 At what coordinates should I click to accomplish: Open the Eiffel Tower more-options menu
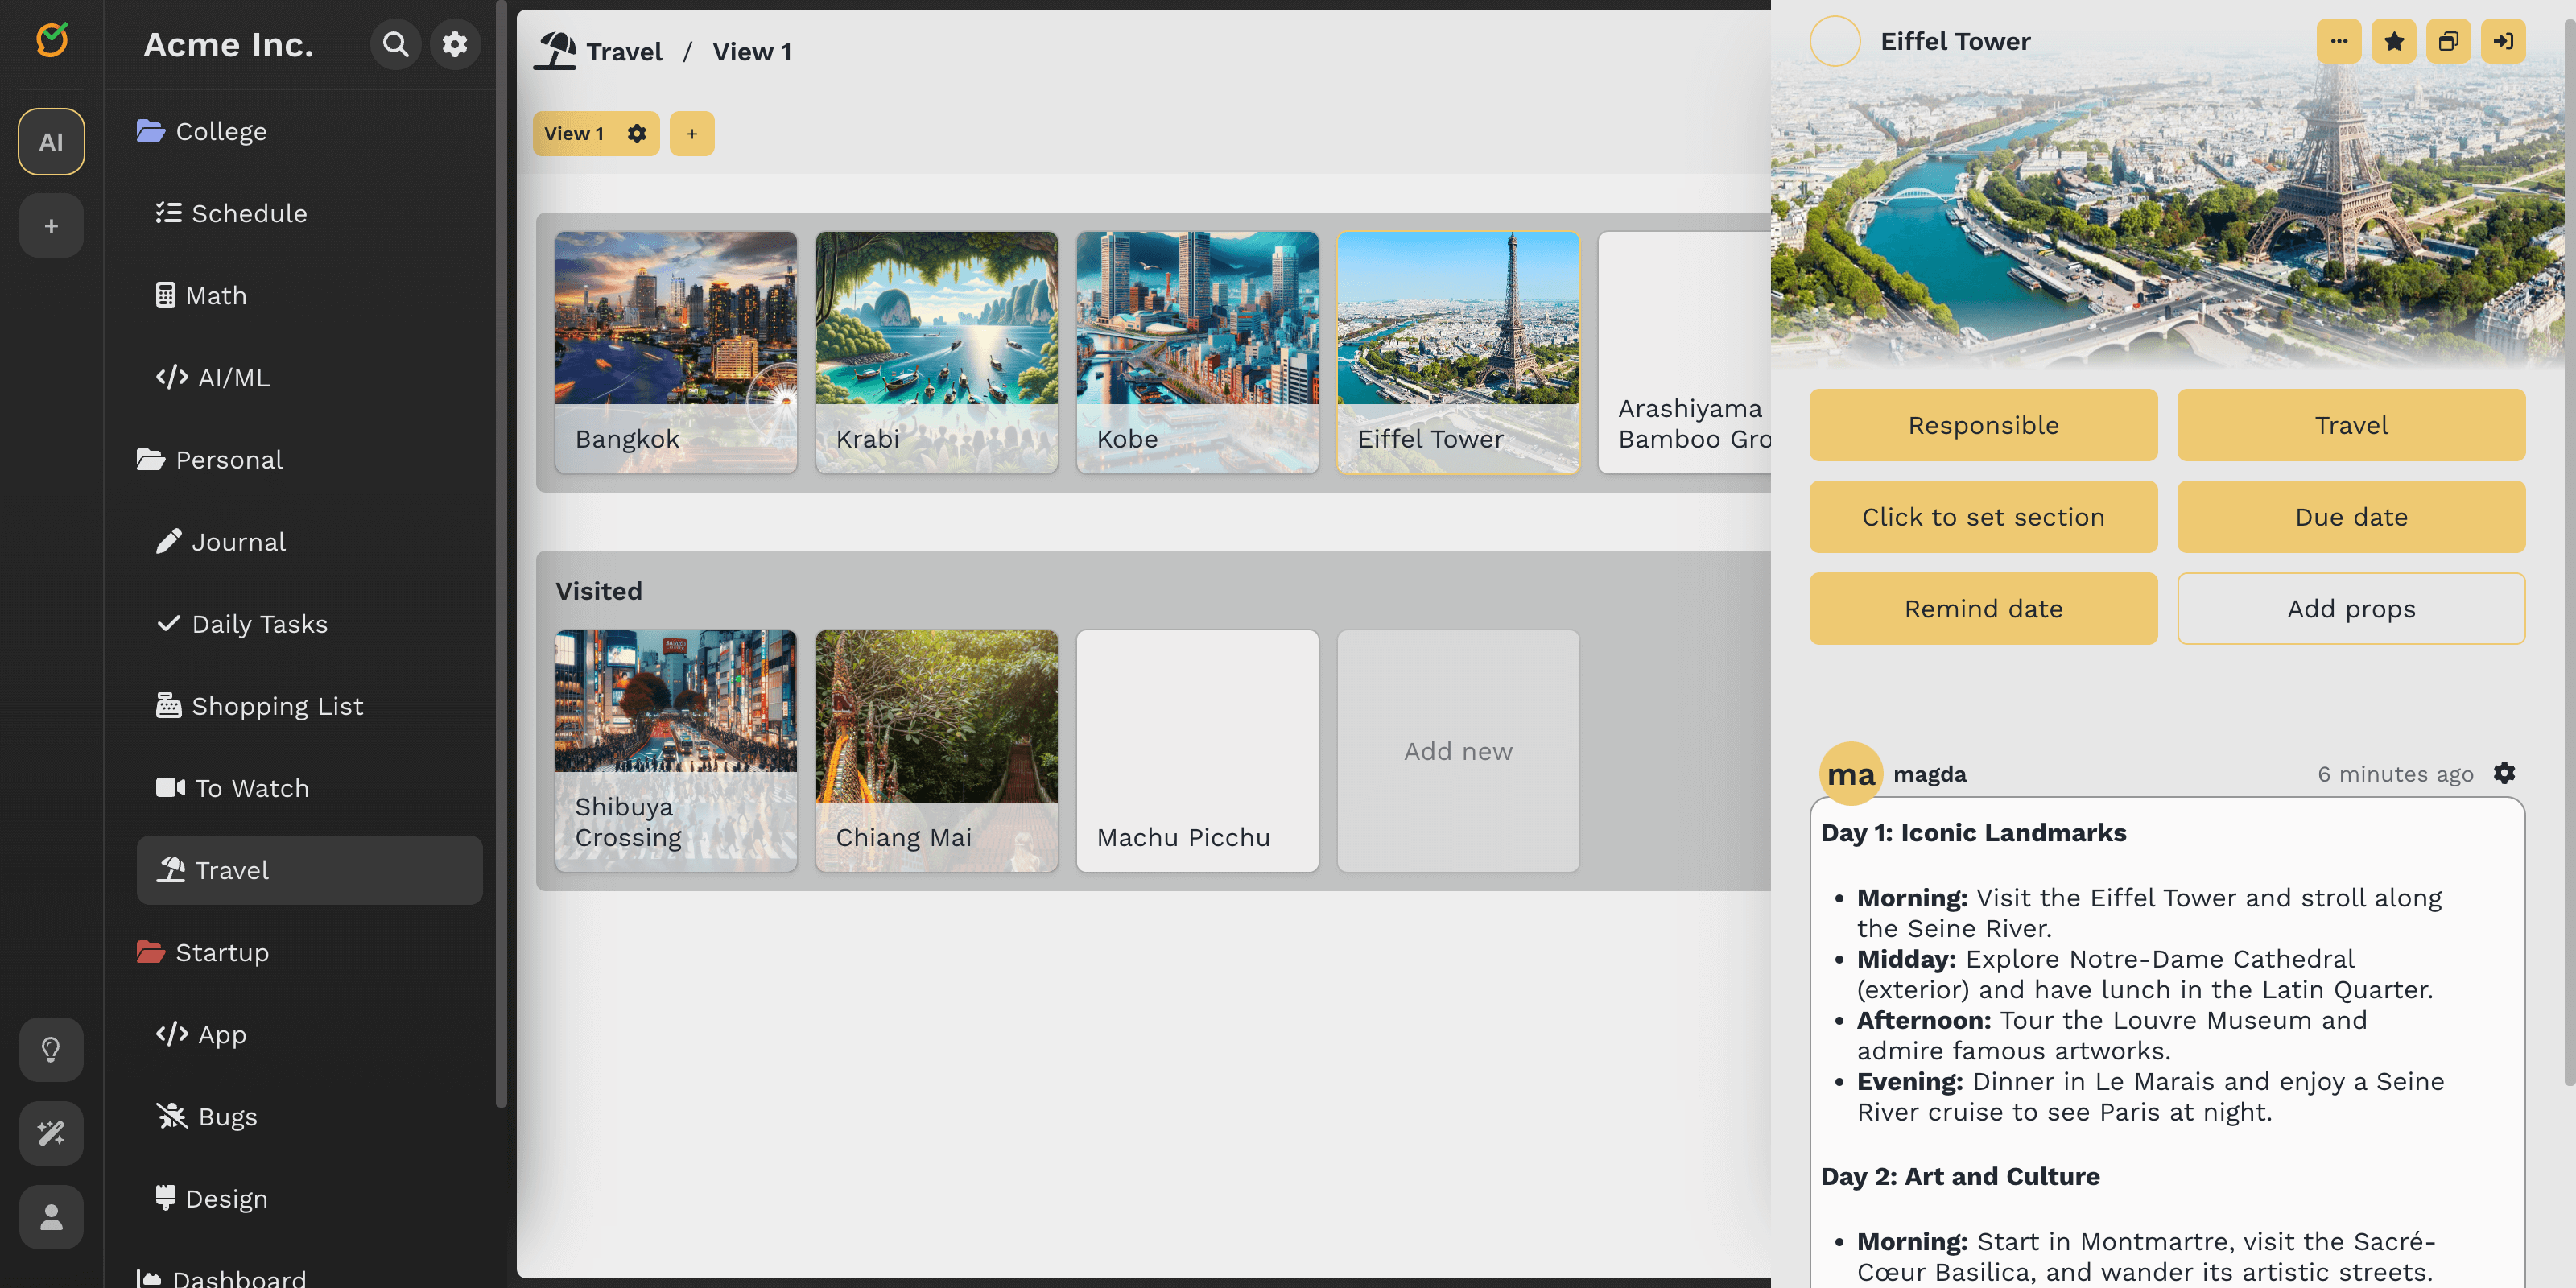(2339, 41)
